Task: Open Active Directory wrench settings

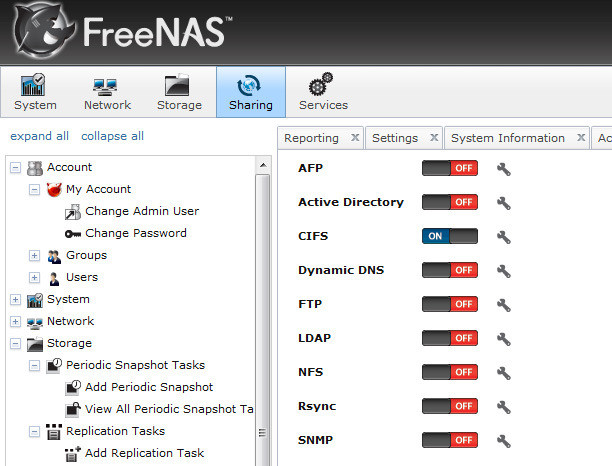Action: [504, 203]
